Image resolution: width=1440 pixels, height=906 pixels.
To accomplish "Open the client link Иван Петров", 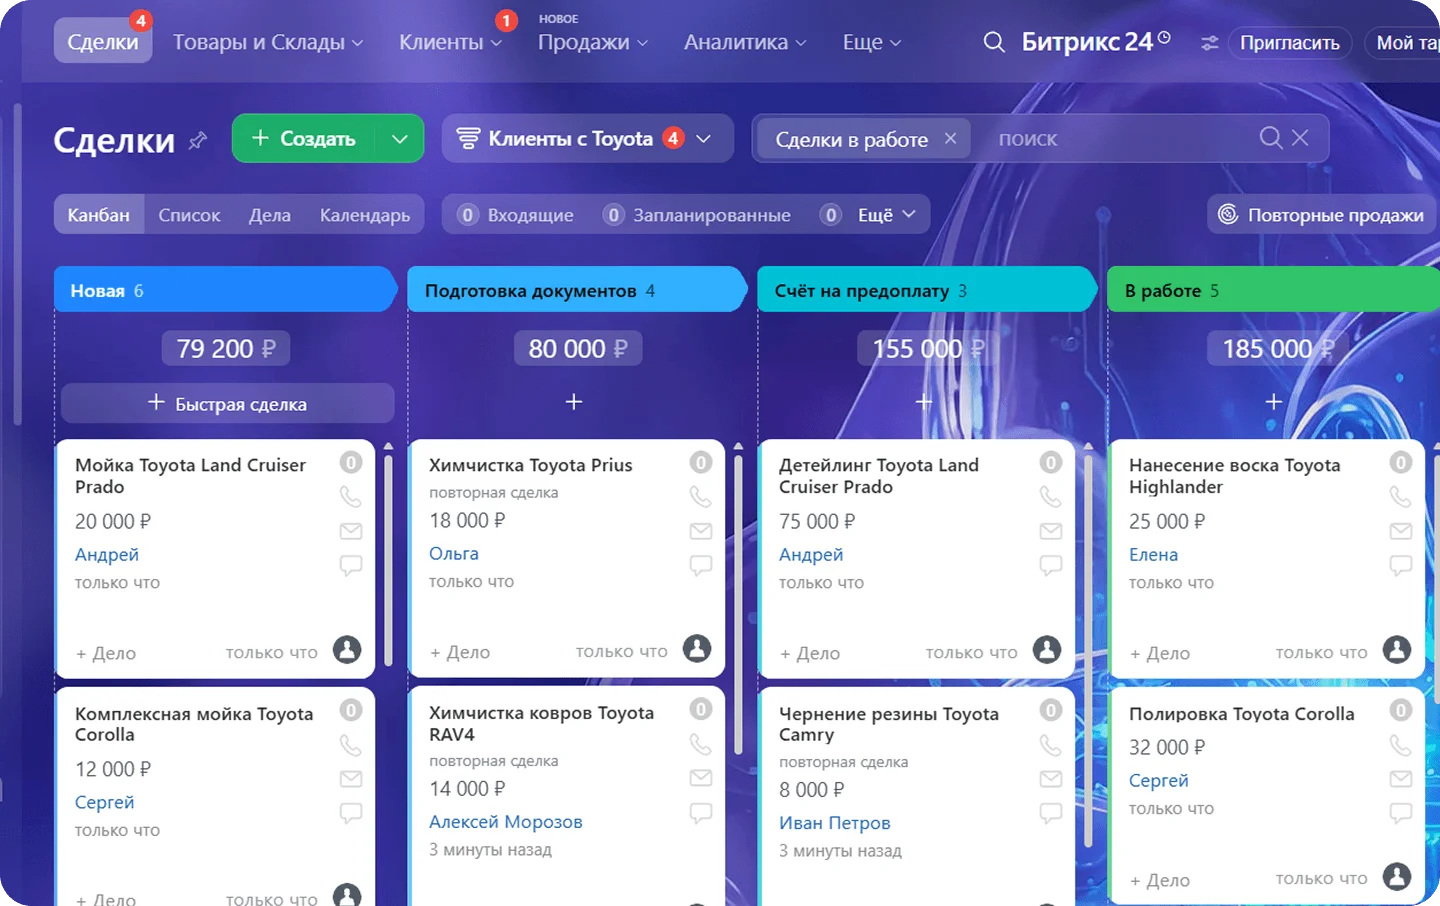I will pyautogui.click(x=835, y=823).
